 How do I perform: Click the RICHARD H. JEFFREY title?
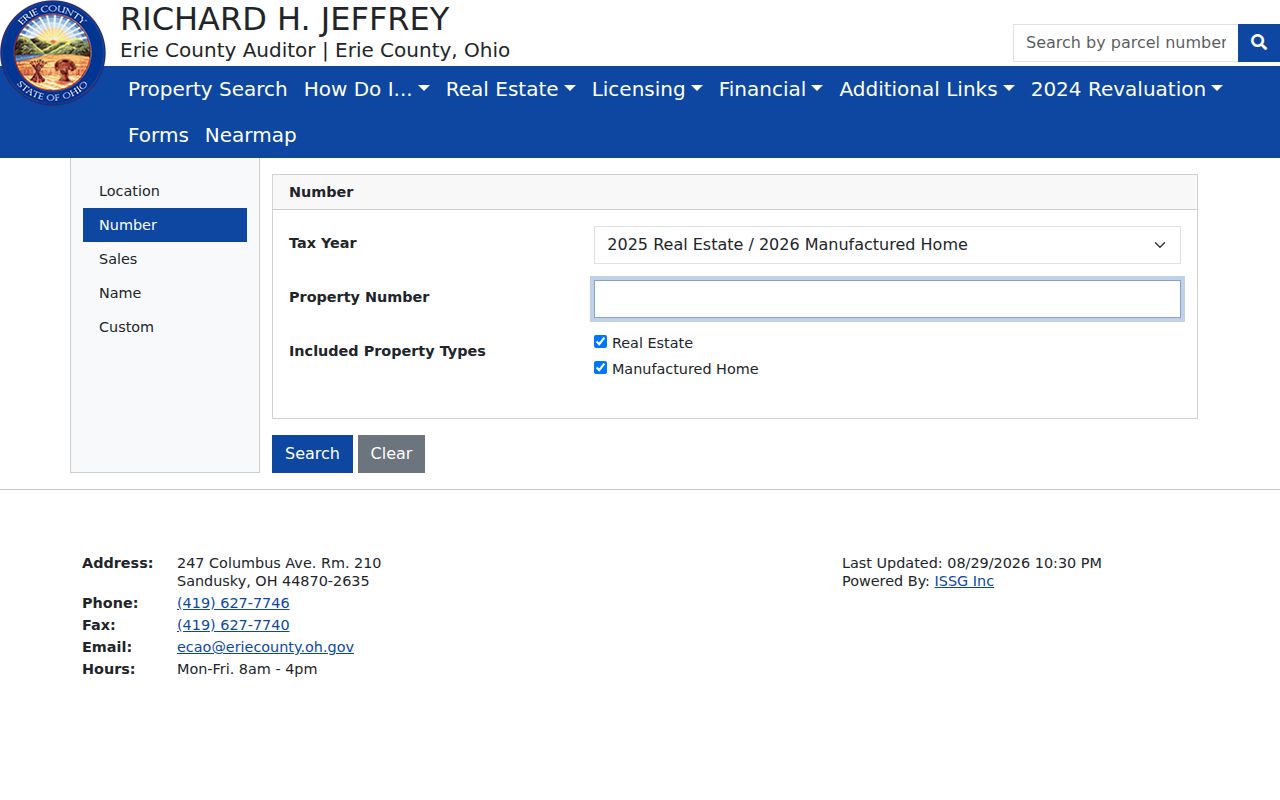pyautogui.click(x=285, y=19)
